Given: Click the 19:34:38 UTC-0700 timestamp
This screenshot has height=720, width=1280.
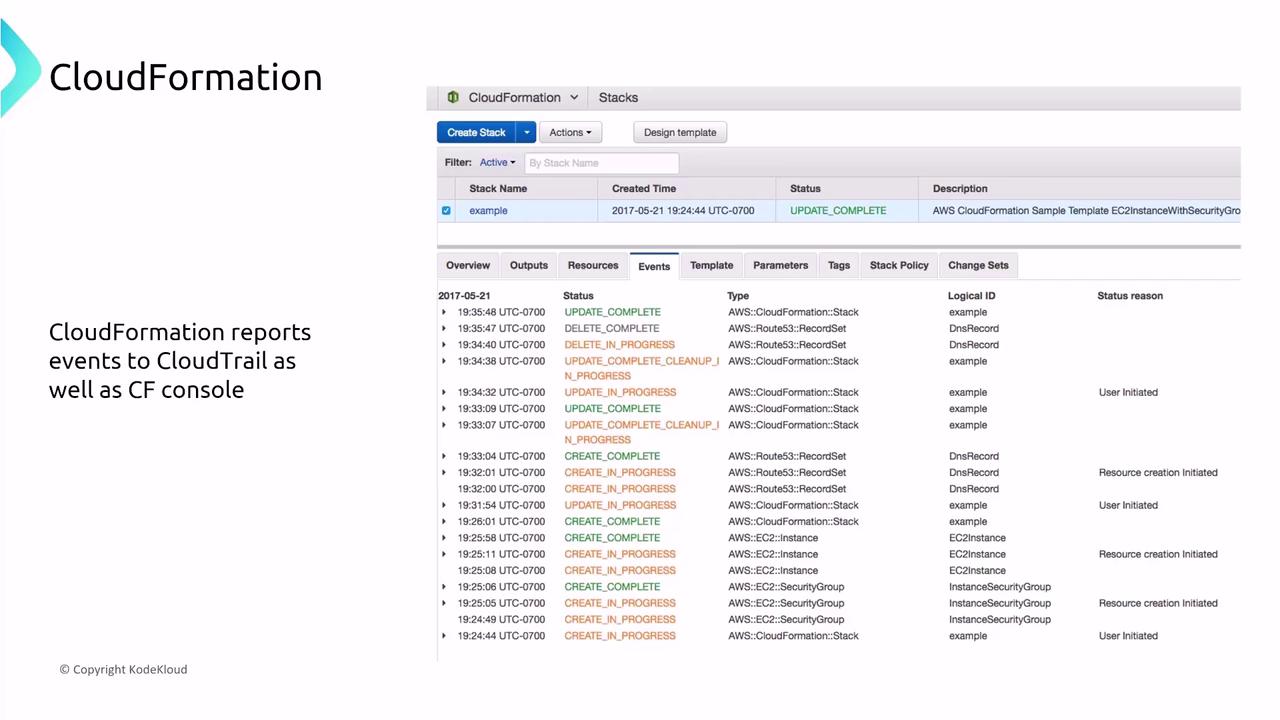Looking at the screenshot, I should pos(501,361).
